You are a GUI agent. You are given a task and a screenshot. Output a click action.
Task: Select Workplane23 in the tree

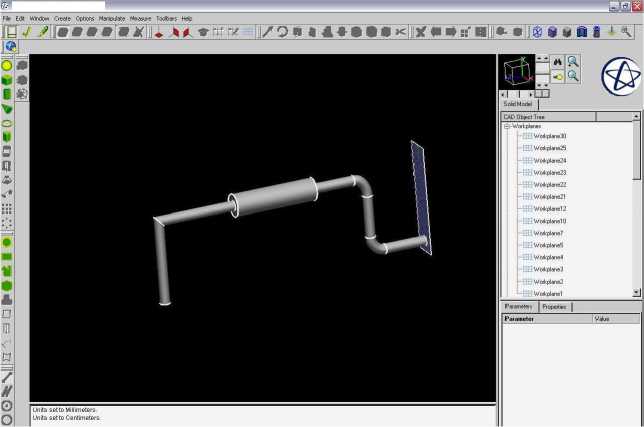[550, 172]
